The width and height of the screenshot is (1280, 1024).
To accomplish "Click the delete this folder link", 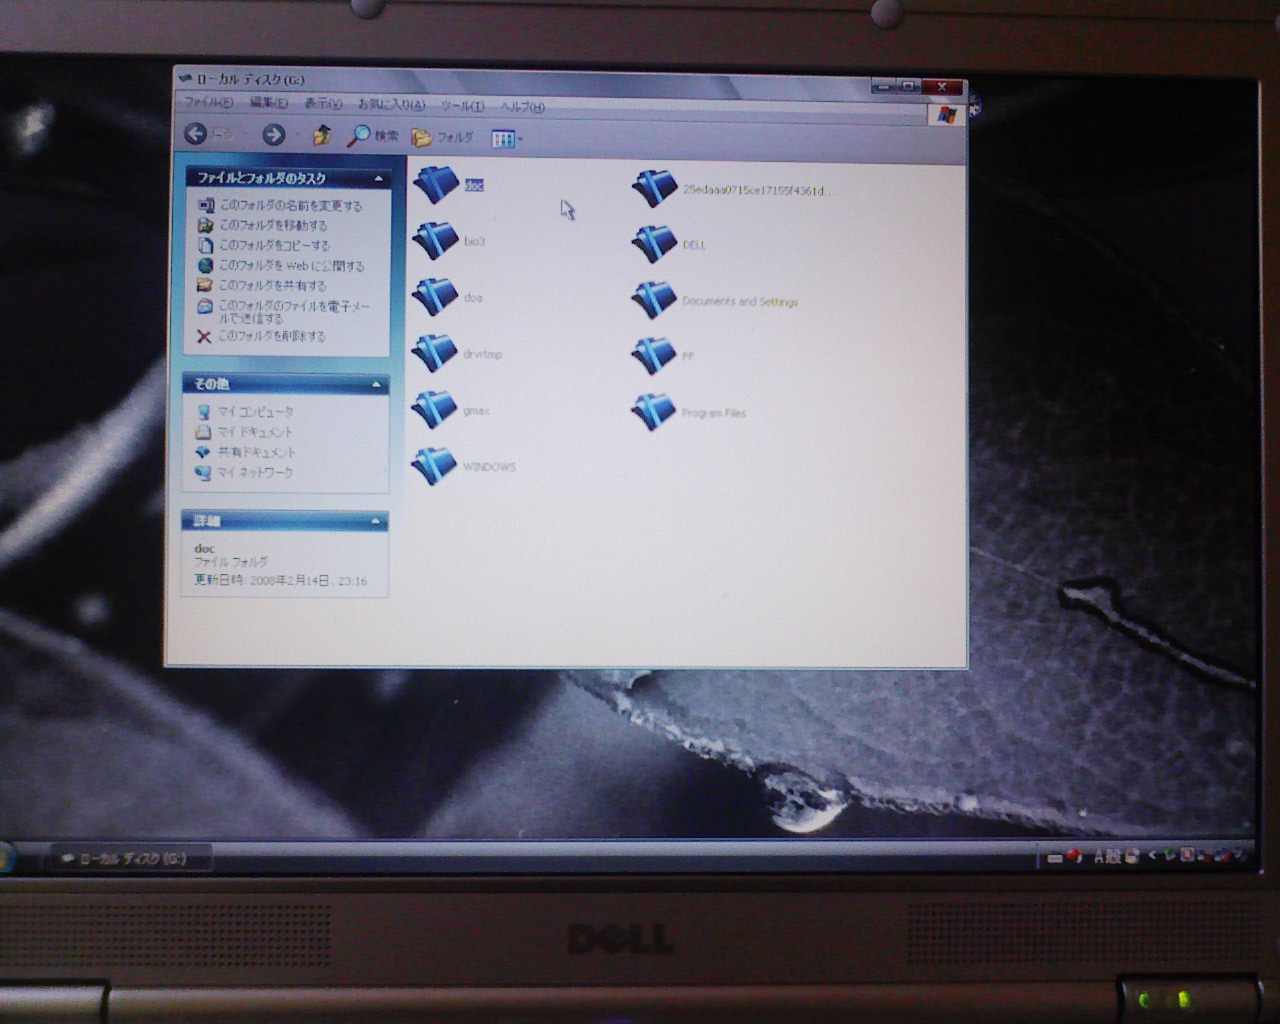I will click(271, 336).
